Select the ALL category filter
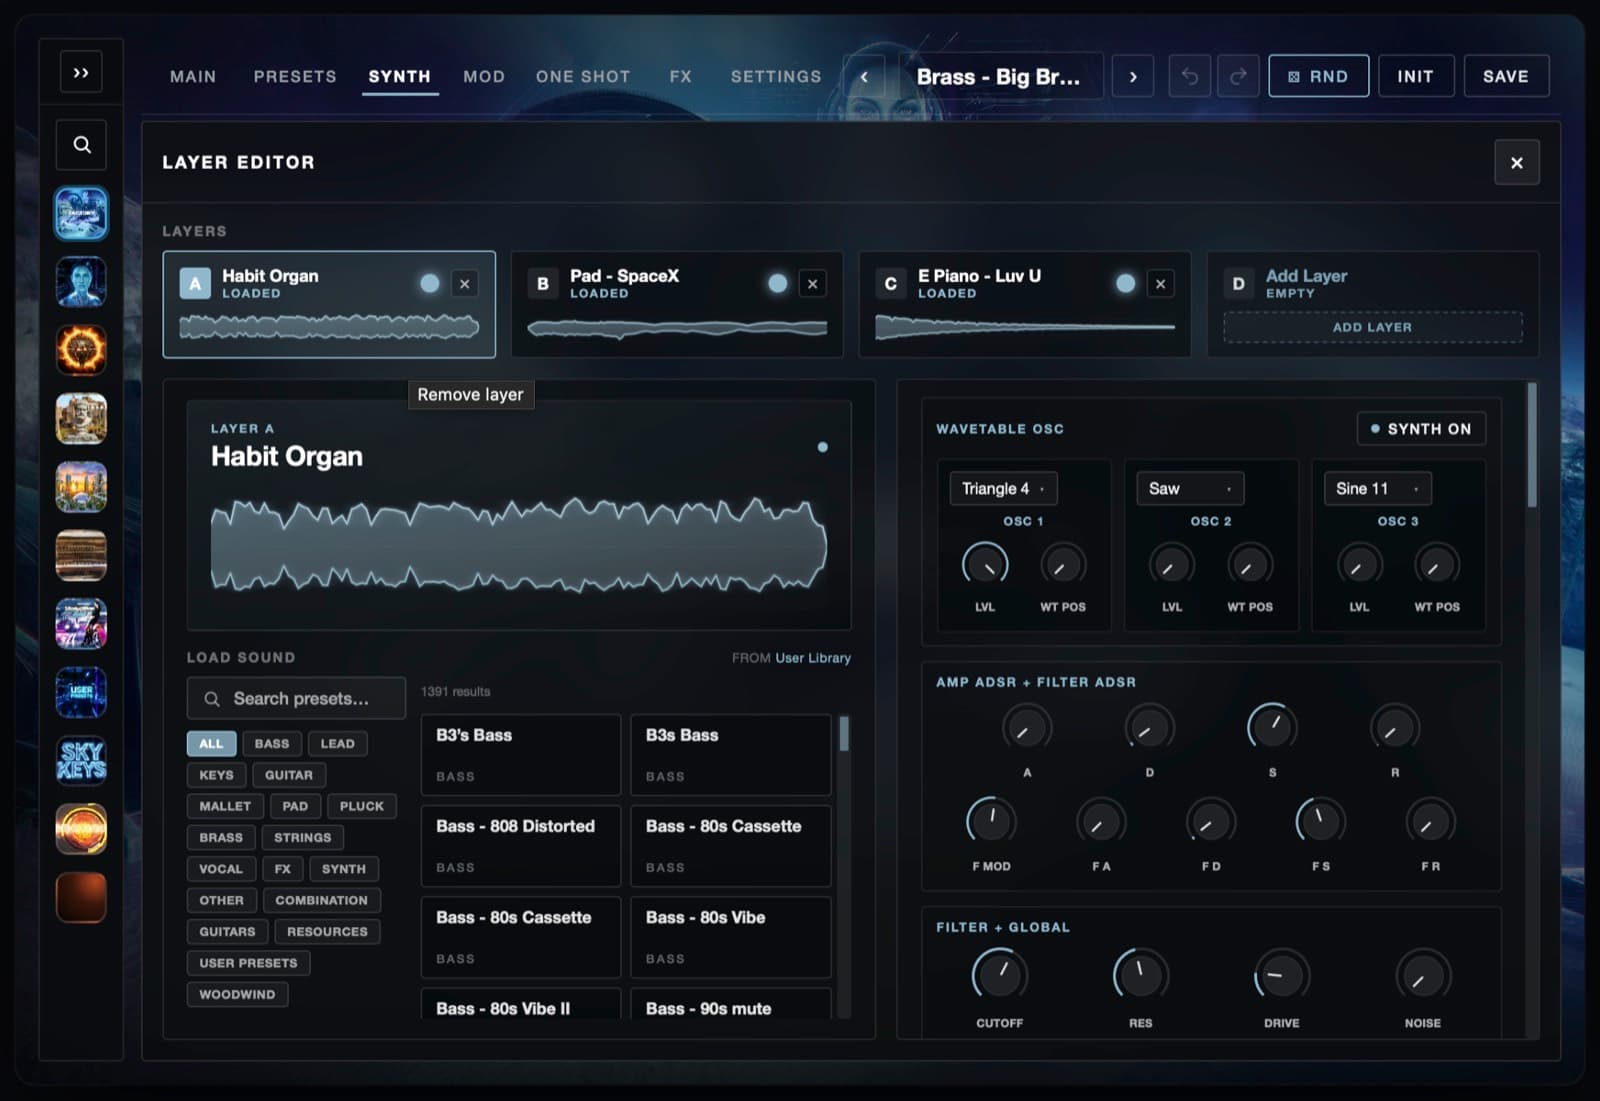This screenshot has height=1101, width=1600. [211, 744]
